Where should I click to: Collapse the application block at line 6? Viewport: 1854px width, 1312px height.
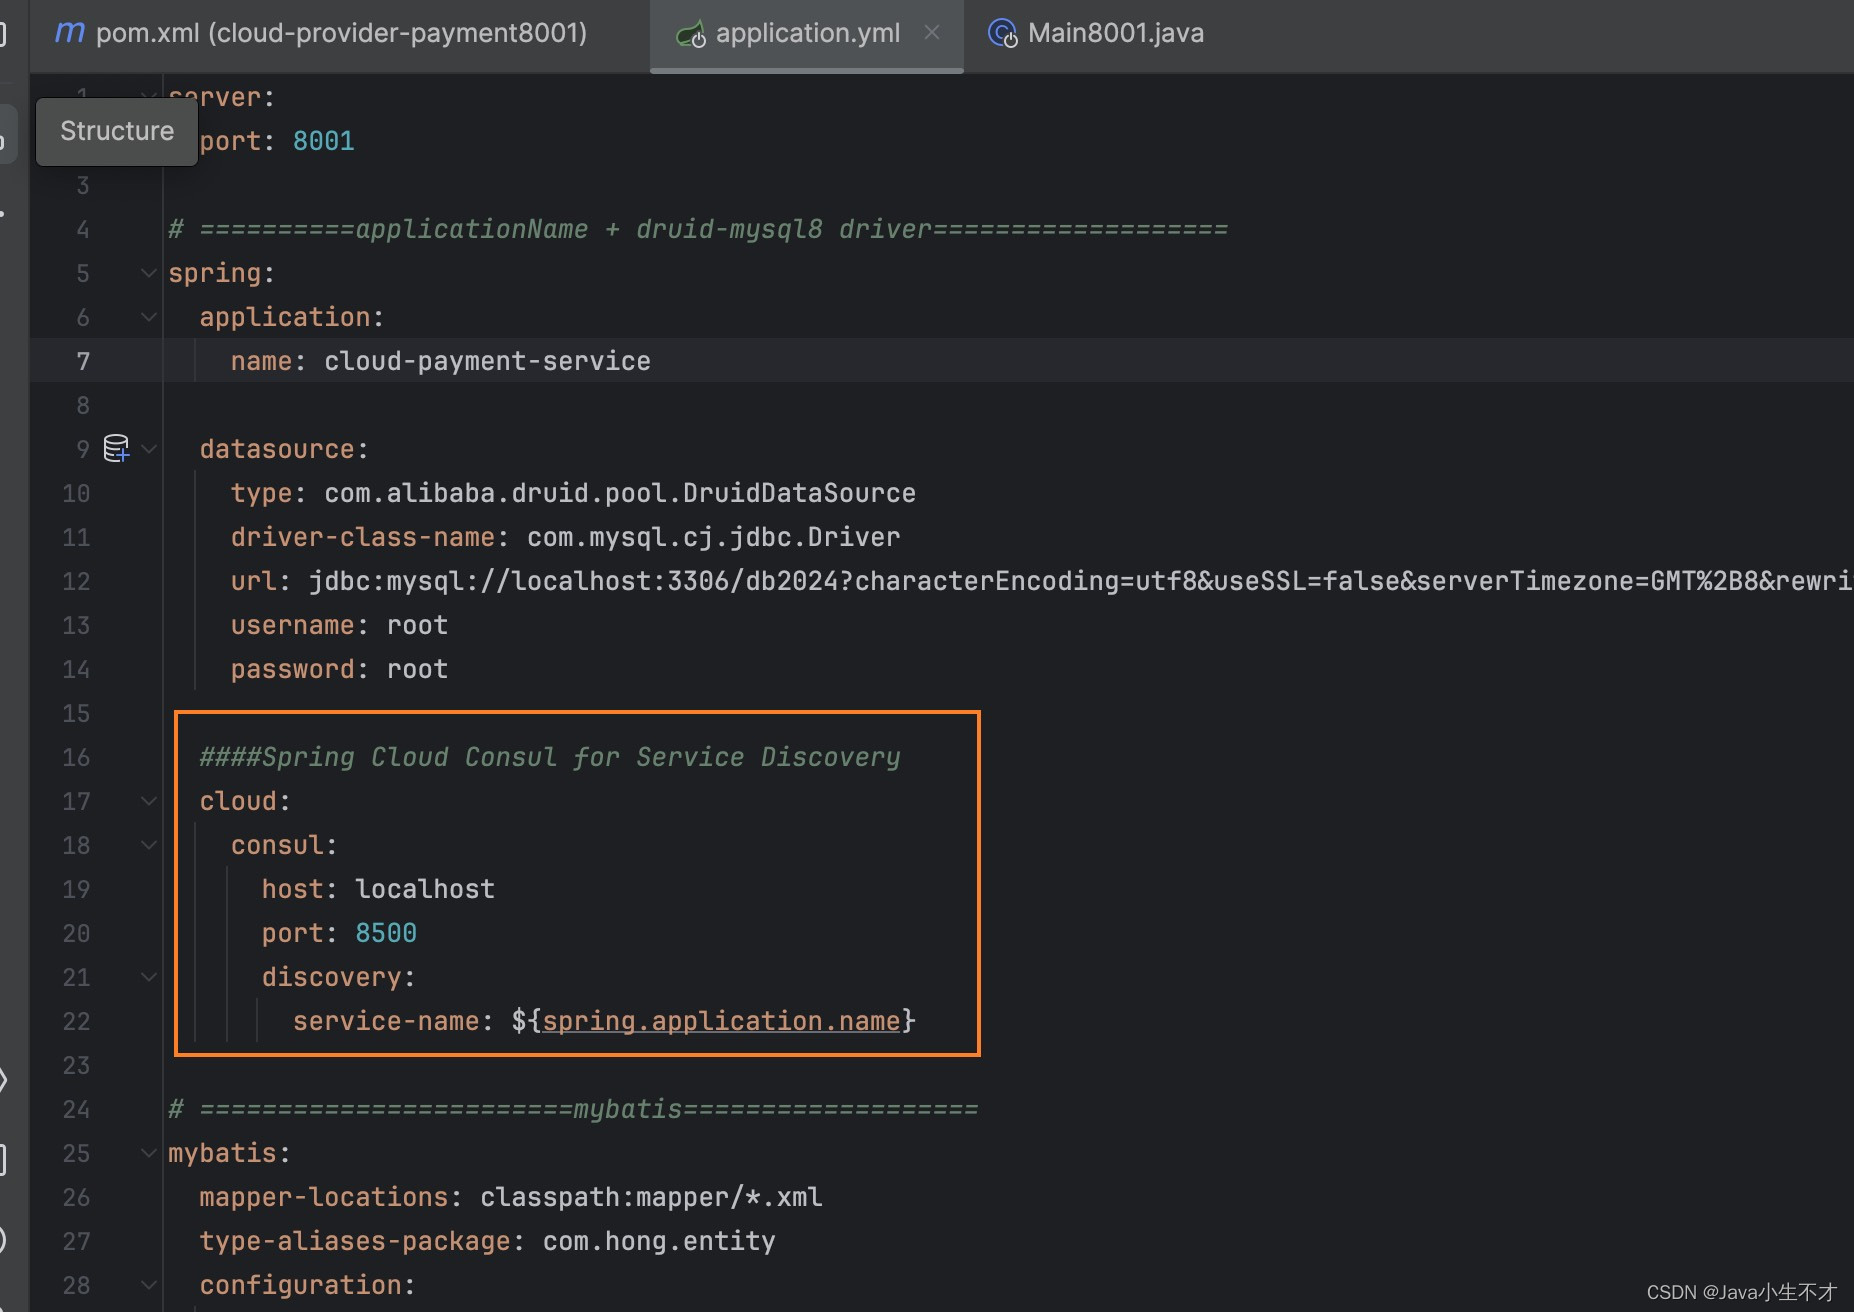(x=149, y=317)
